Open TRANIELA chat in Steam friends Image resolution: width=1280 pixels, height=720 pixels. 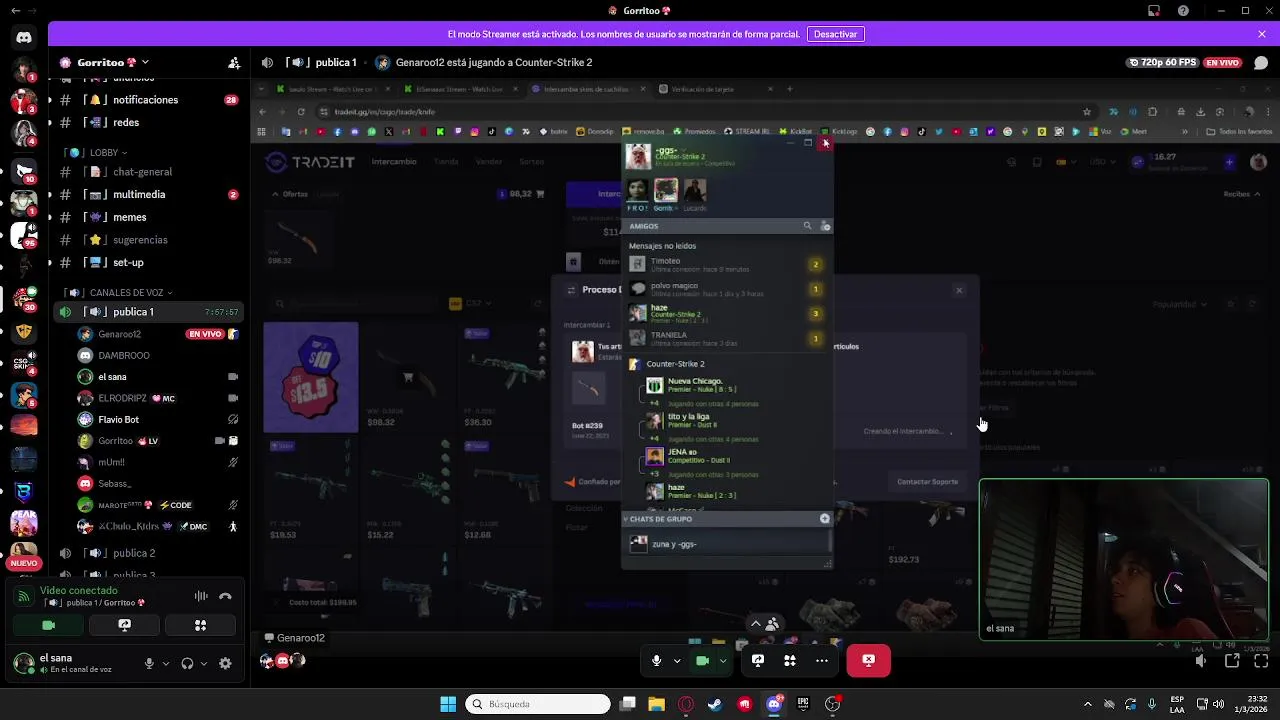728,338
